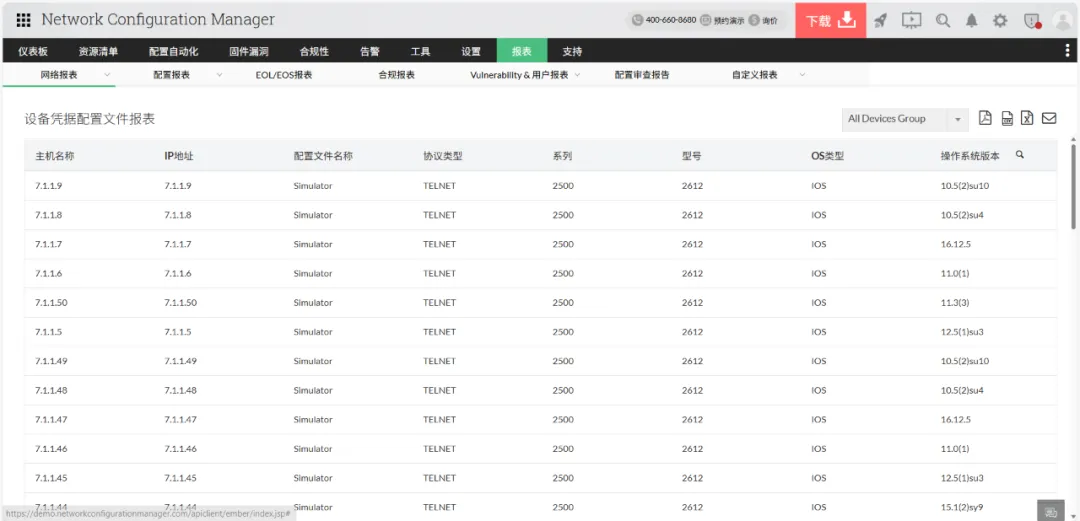The height and width of the screenshot is (521, 1080).
Task: Email the report via envelope icon
Action: tap(1049, 119)
